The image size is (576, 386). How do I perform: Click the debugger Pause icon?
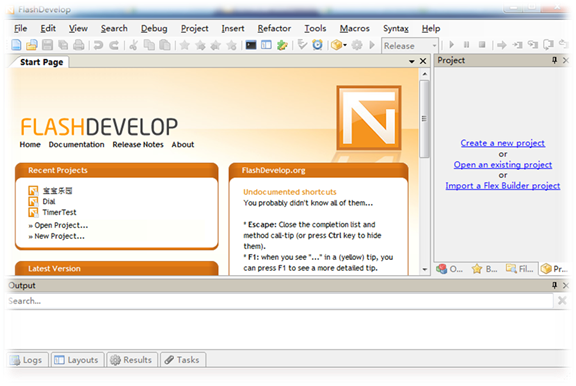click(x=467, y=45)
